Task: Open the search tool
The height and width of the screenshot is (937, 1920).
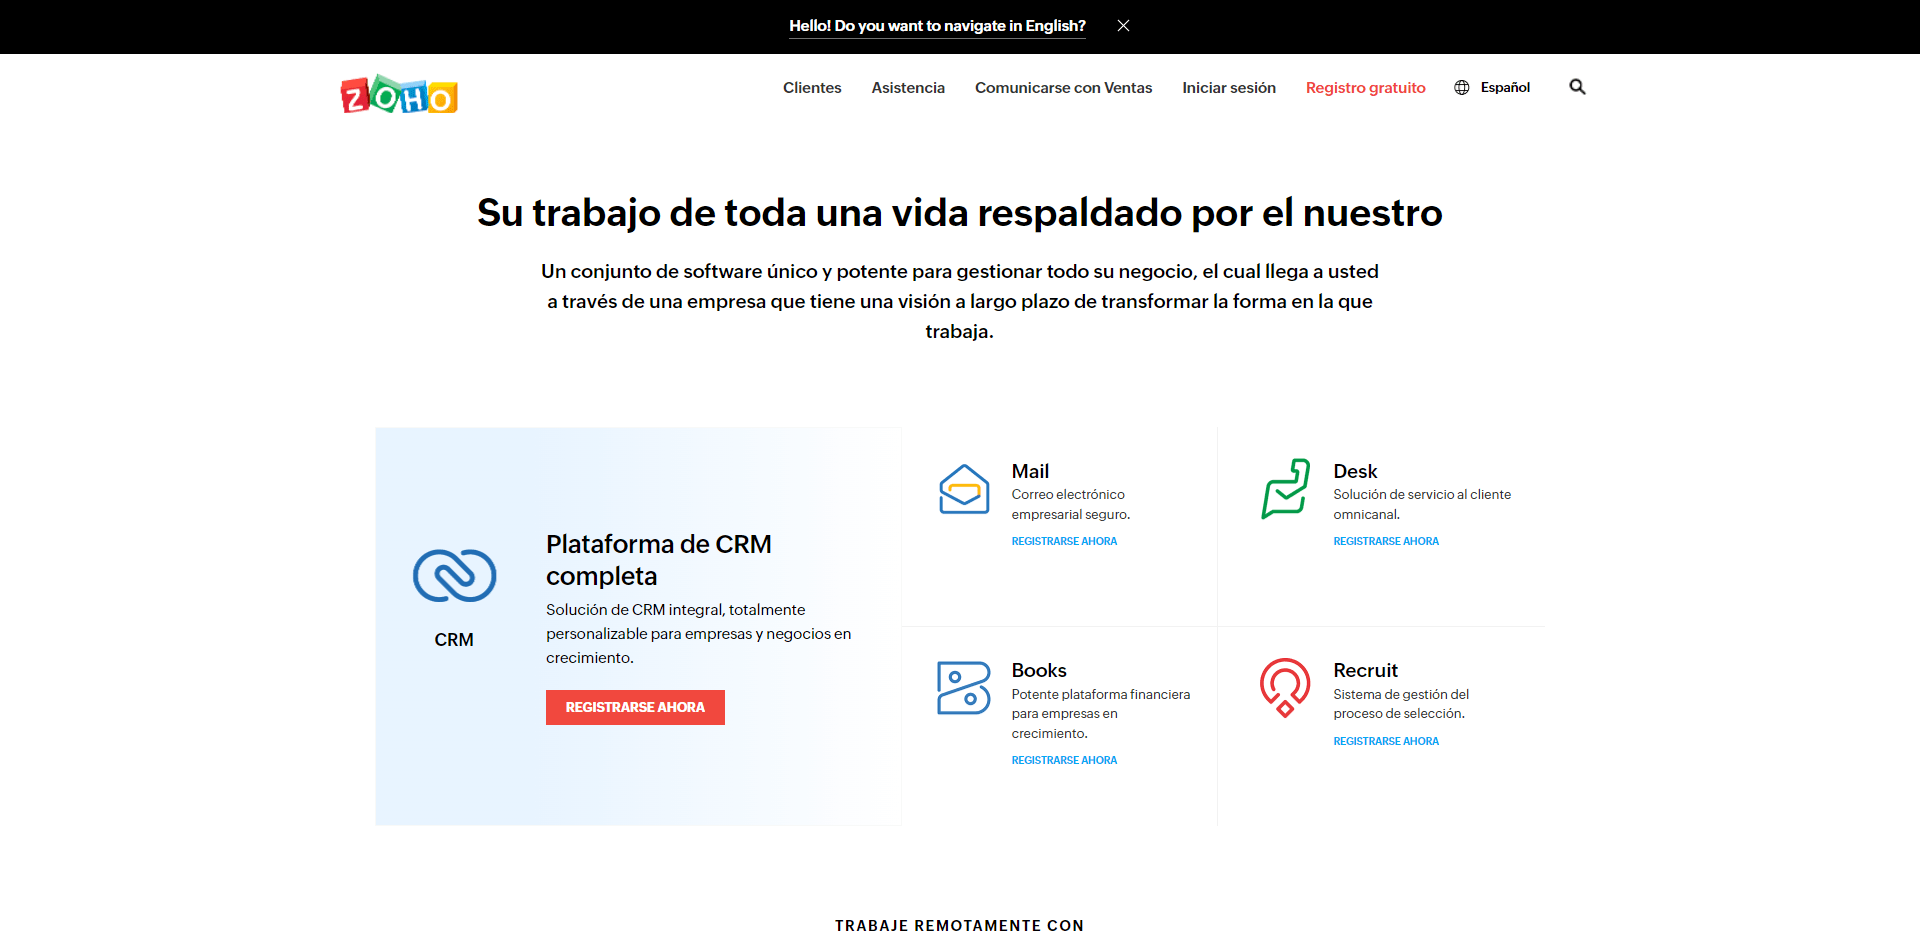Action: point(1577,87)
